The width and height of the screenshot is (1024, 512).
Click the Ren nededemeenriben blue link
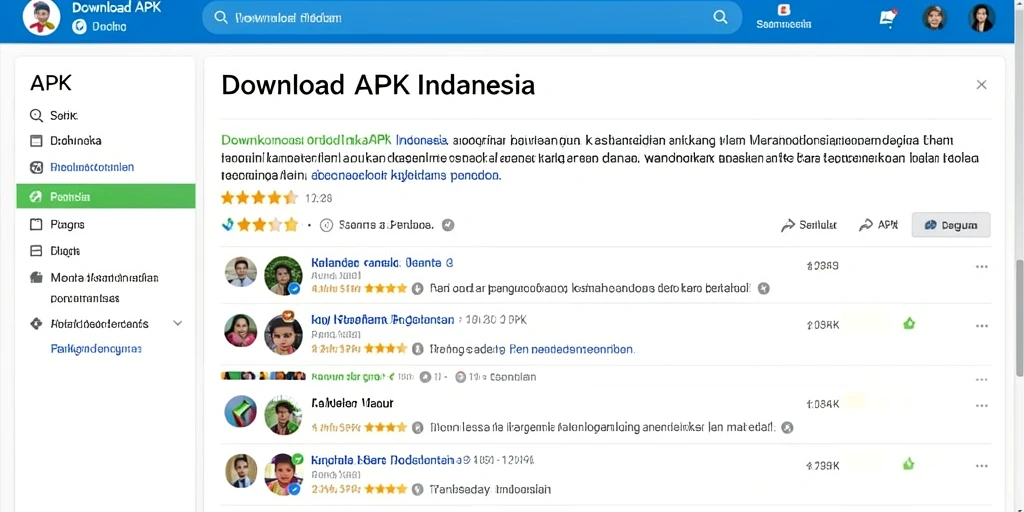pyautogui.click(x=571, y=349)
